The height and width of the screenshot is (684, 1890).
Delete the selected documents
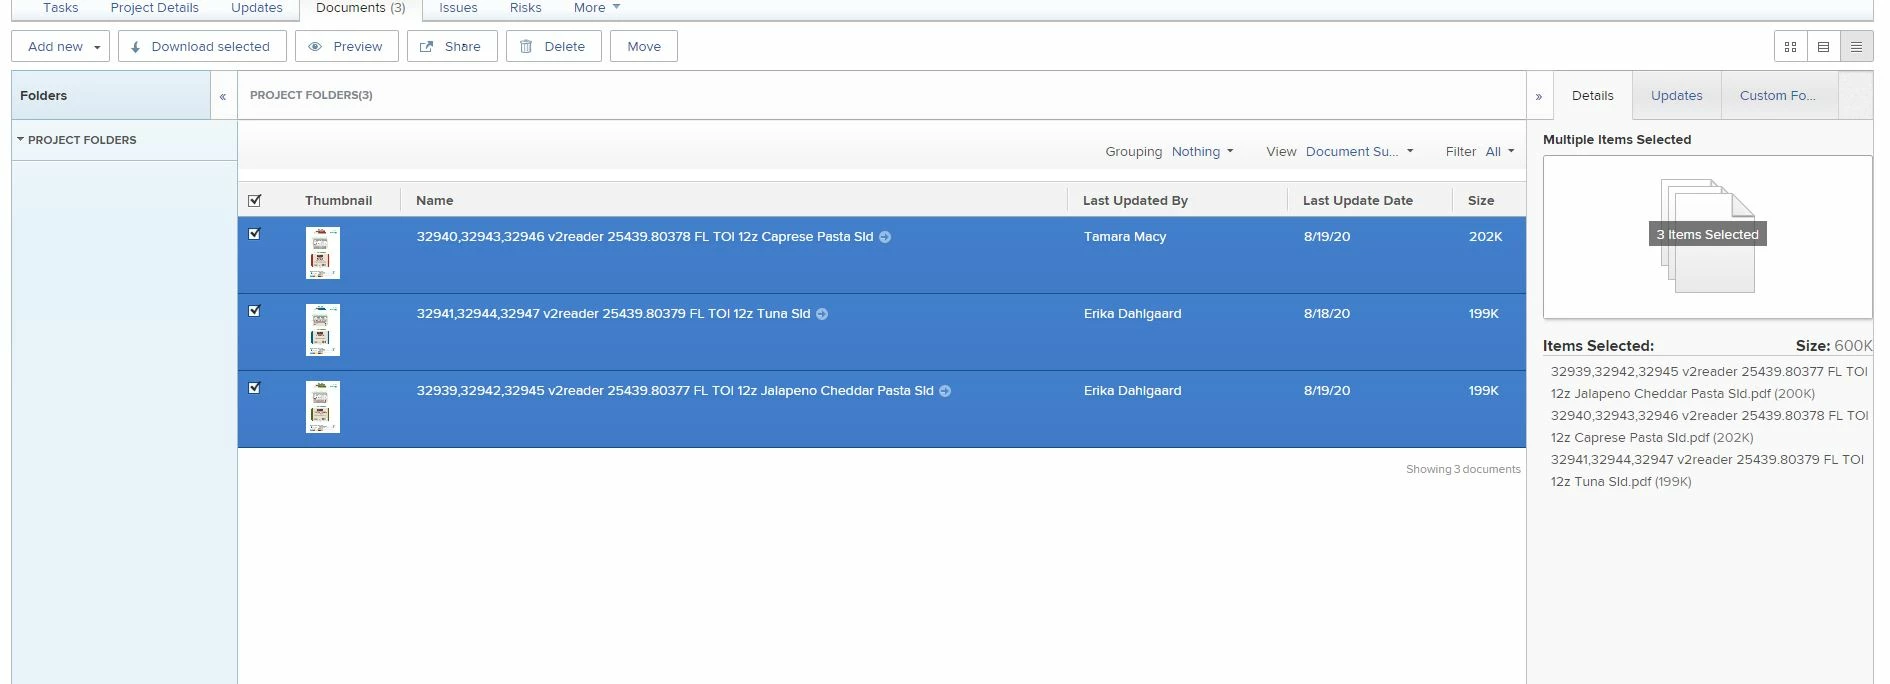tap(554, 46)
